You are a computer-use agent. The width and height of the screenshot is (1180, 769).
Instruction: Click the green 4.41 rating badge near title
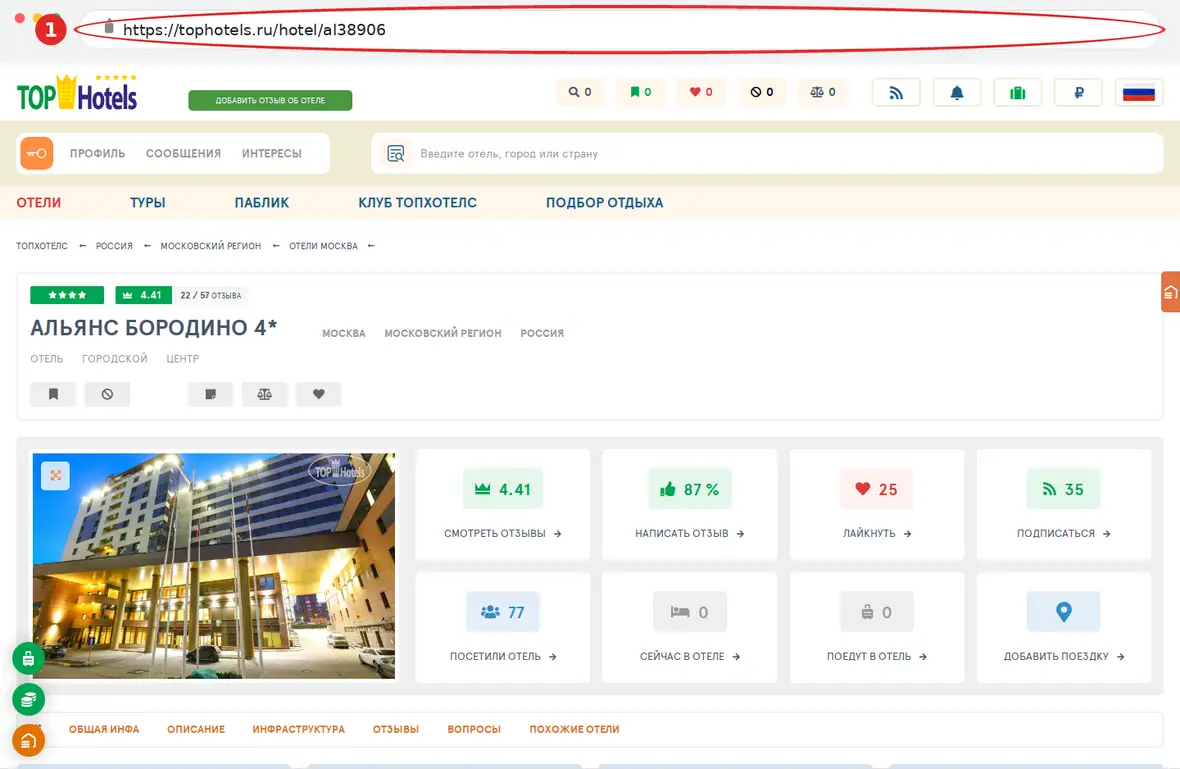(144, 295)
